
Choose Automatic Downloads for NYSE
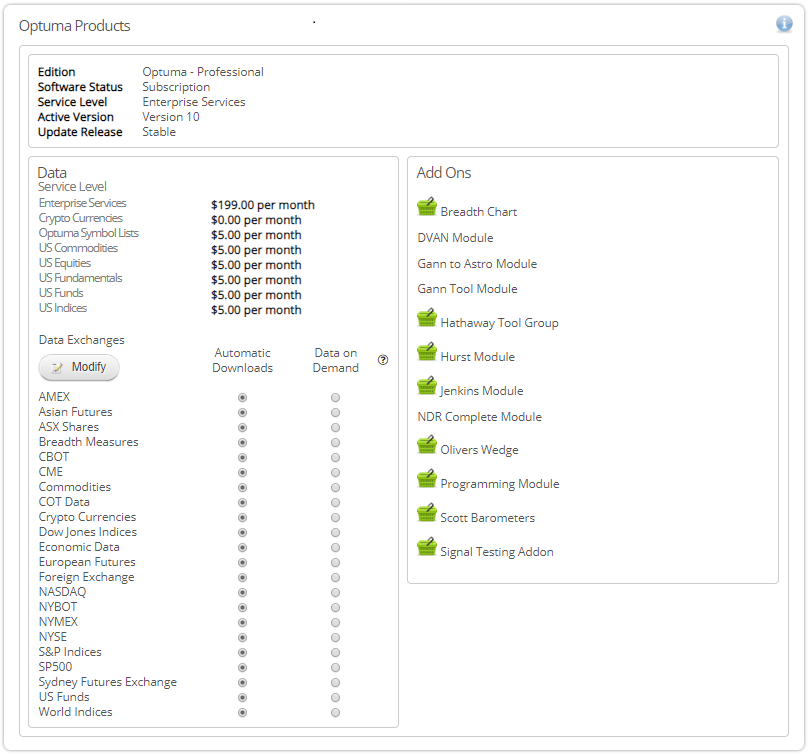(x=242, y=637)
